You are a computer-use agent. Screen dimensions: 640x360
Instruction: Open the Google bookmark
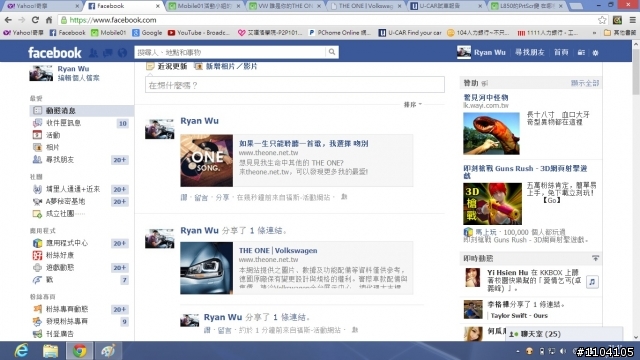pyautogui.click(x=147, y=33)
